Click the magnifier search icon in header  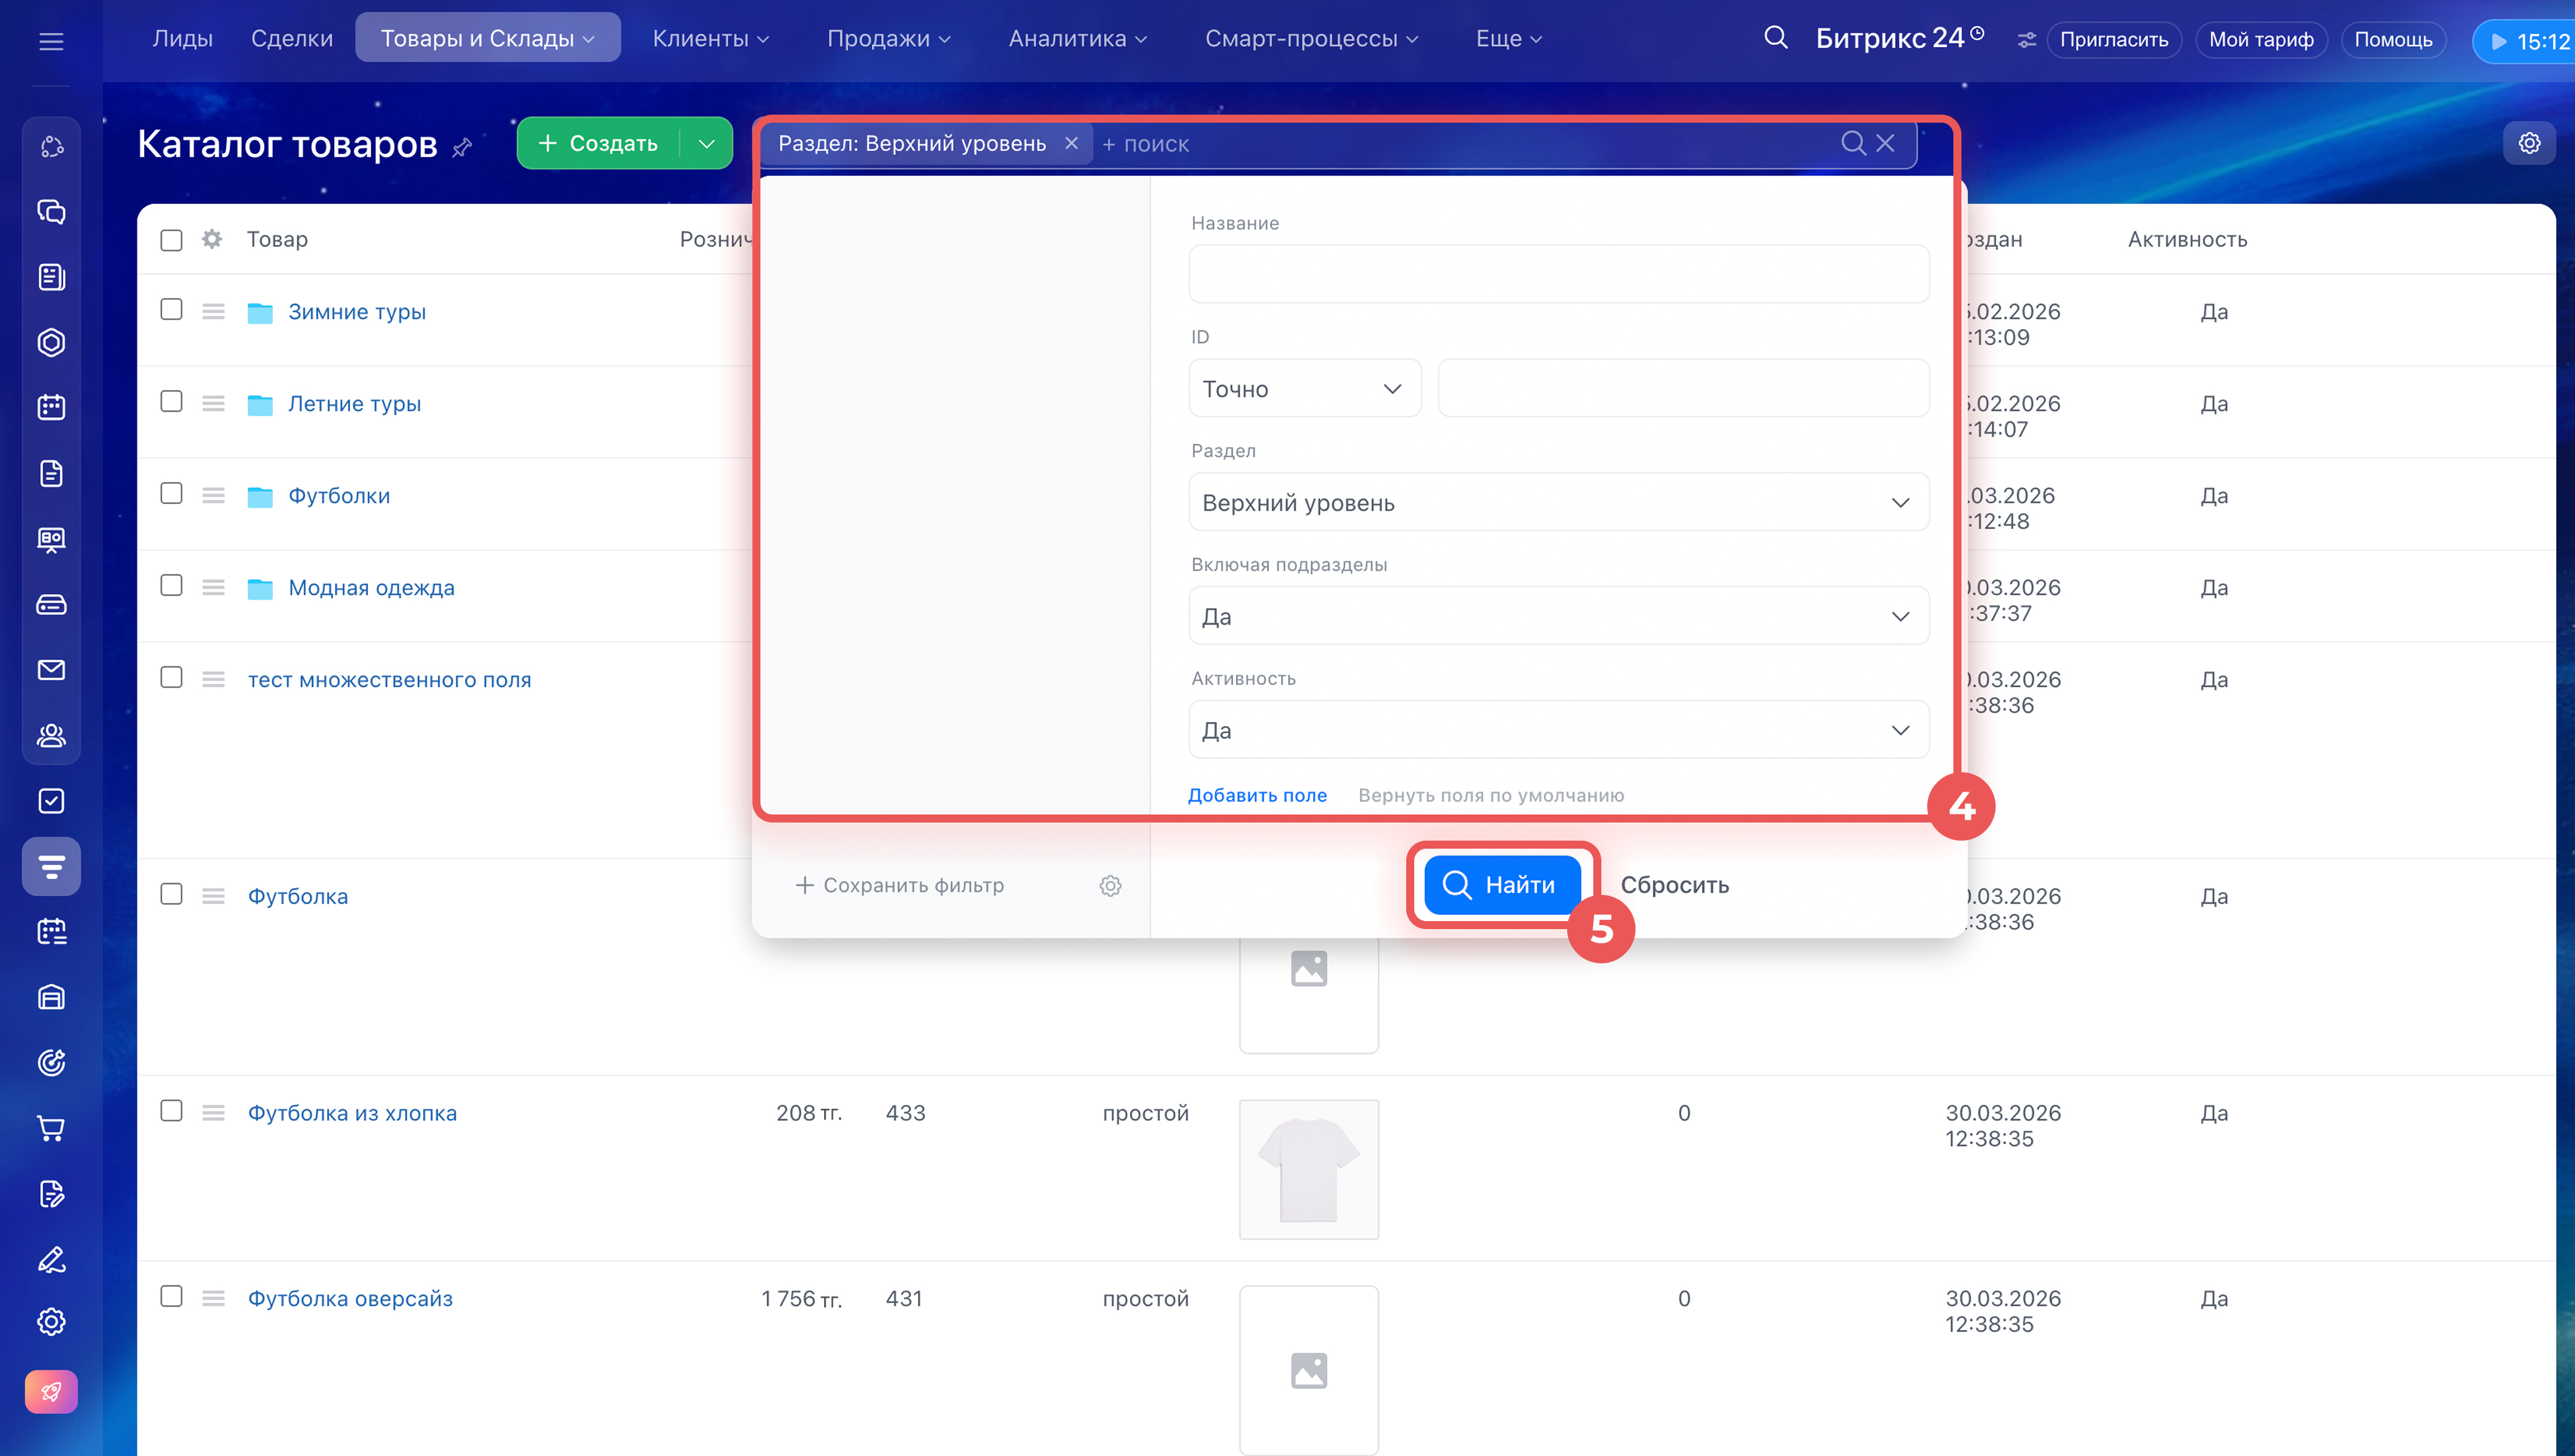pos(1775,38)
